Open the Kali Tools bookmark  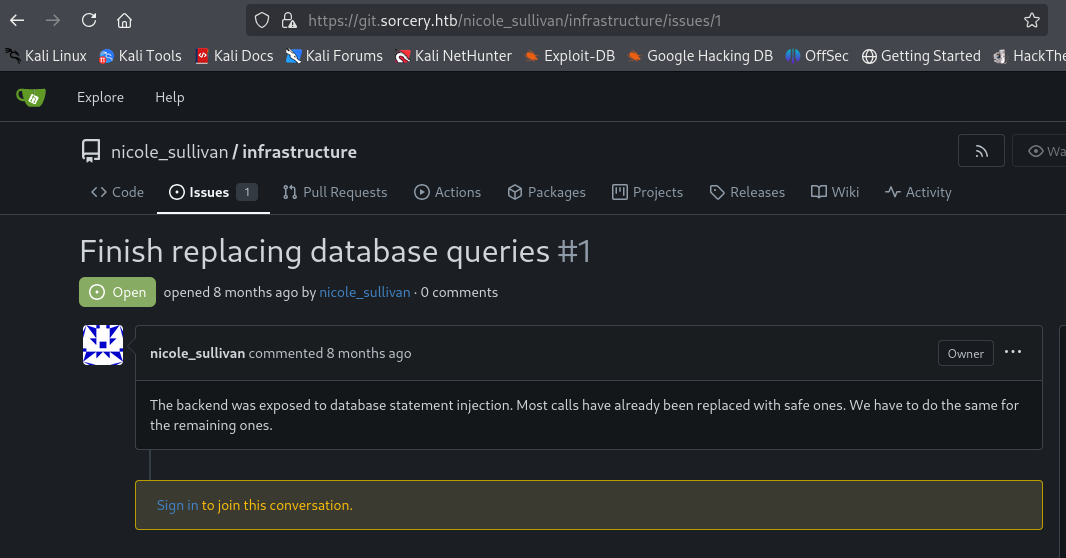coord(140,56)
